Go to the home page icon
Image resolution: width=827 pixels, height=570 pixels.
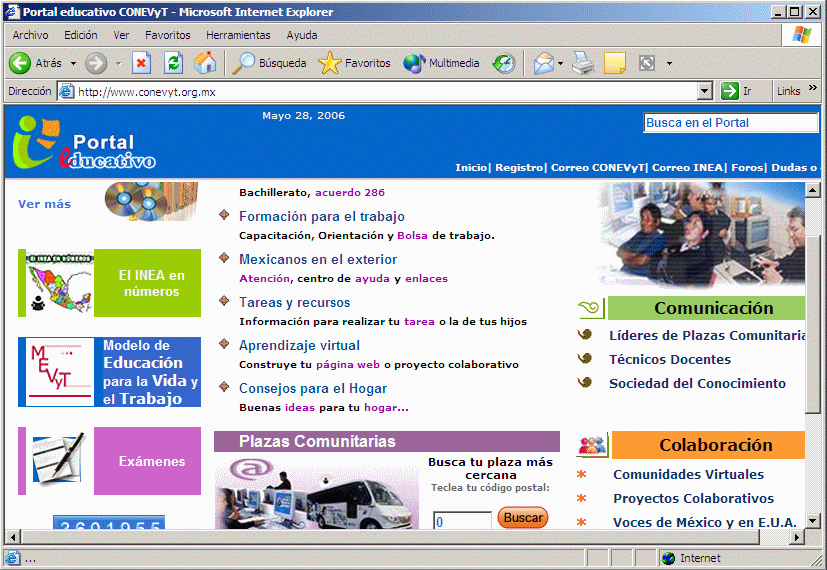pos(205,63)
